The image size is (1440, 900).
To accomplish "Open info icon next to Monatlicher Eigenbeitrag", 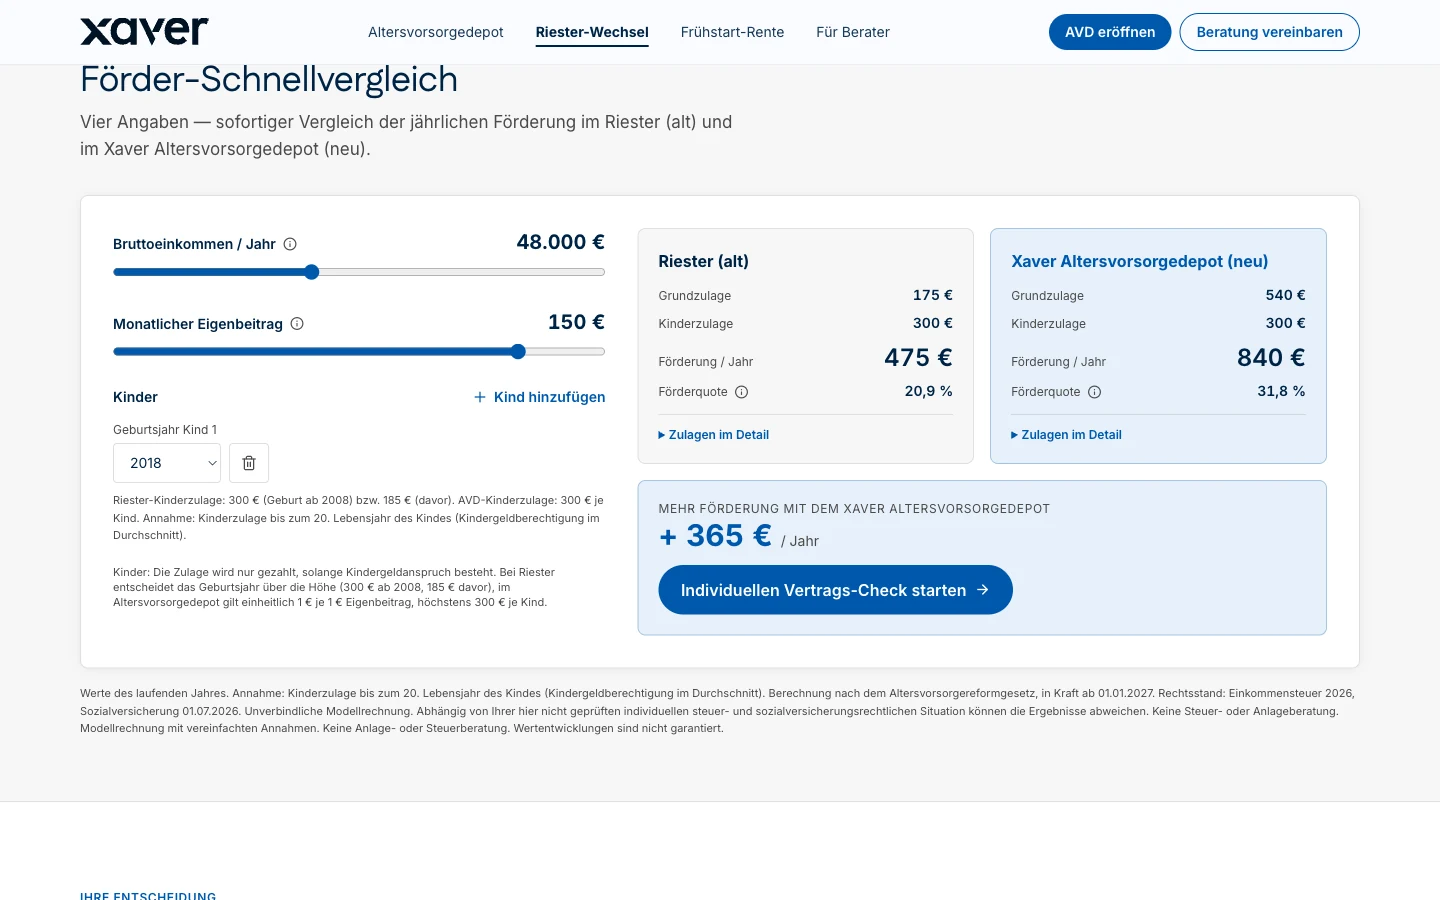I will point(297,324).
